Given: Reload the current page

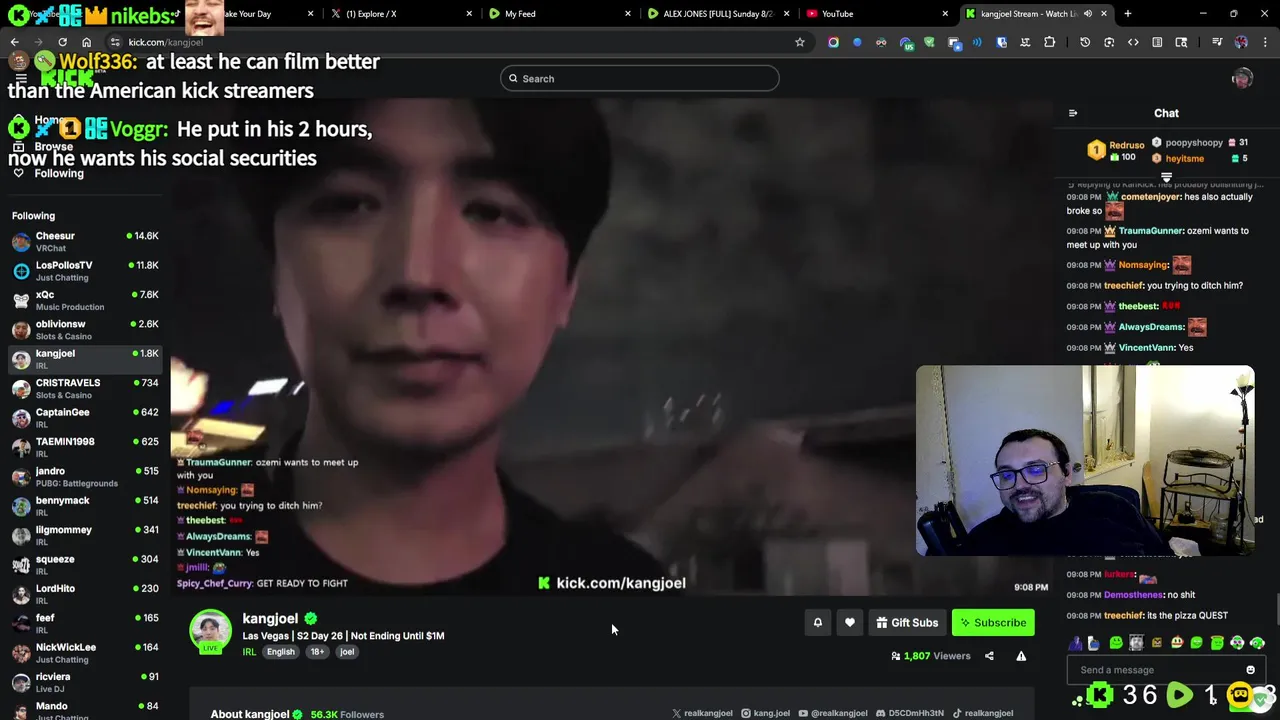Looking at the screenshot, I should [x=62, y=42].
